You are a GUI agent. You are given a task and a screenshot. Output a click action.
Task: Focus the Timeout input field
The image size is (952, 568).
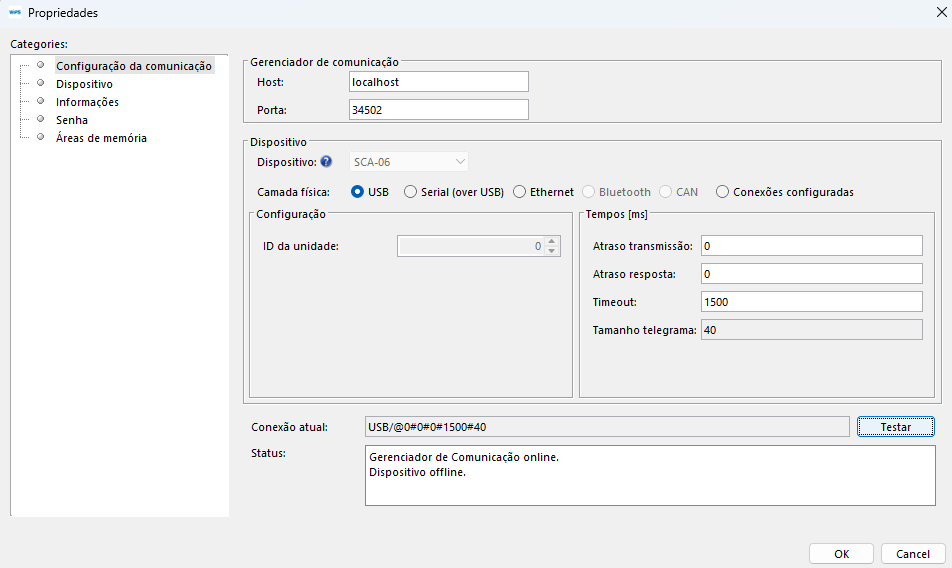coord(810,302)
